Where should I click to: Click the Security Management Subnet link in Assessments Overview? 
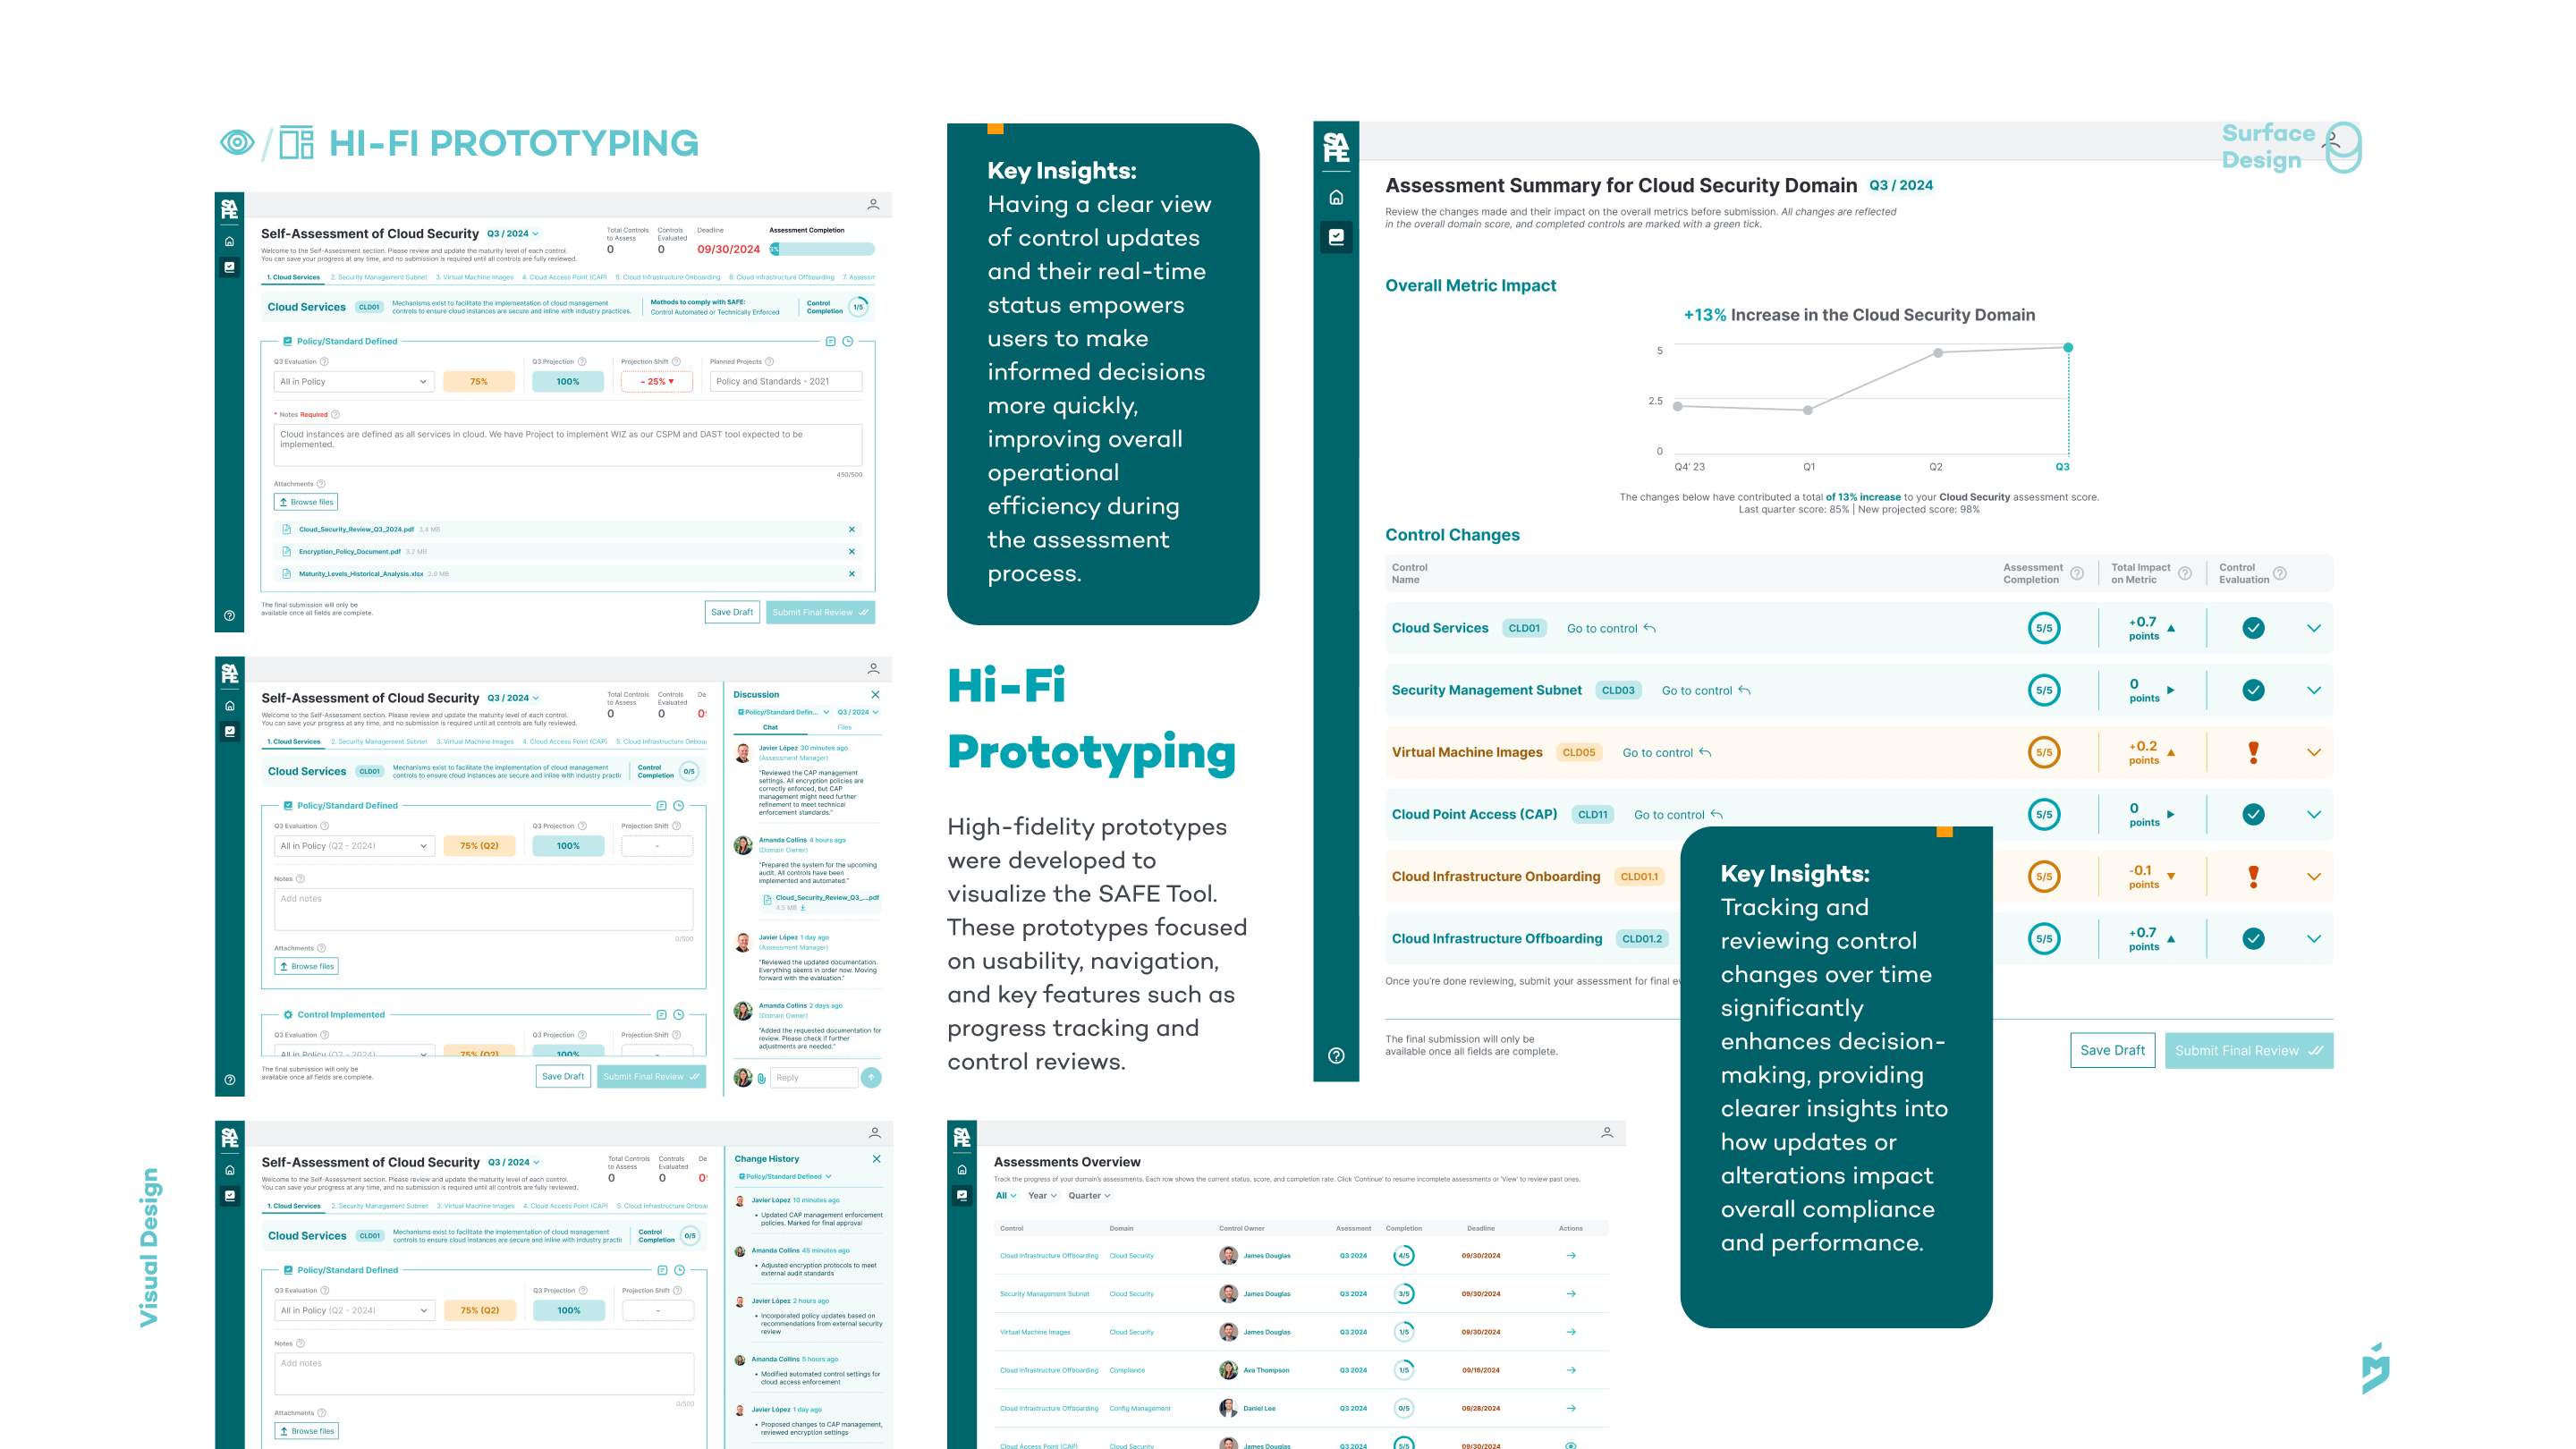pos(1044,1293)
